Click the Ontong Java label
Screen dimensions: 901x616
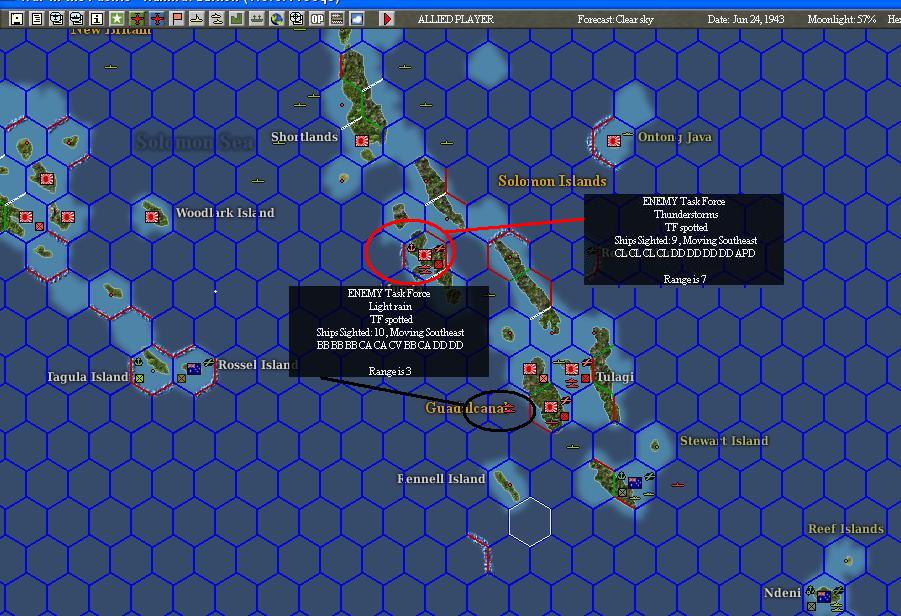[x=675, y=137]
